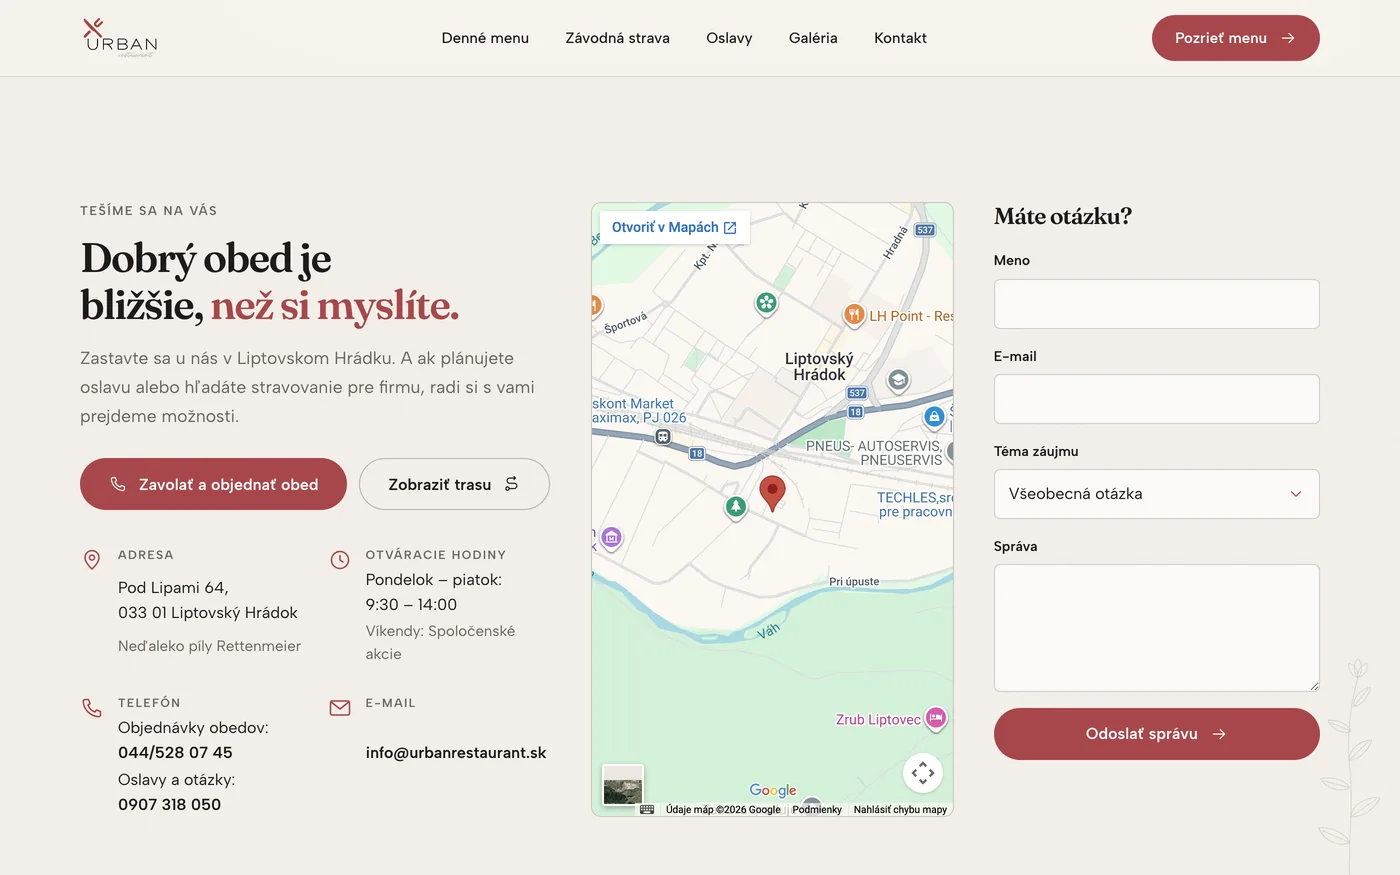Open the Denné menu nav item
The image size is (1400, 875).
485,38
